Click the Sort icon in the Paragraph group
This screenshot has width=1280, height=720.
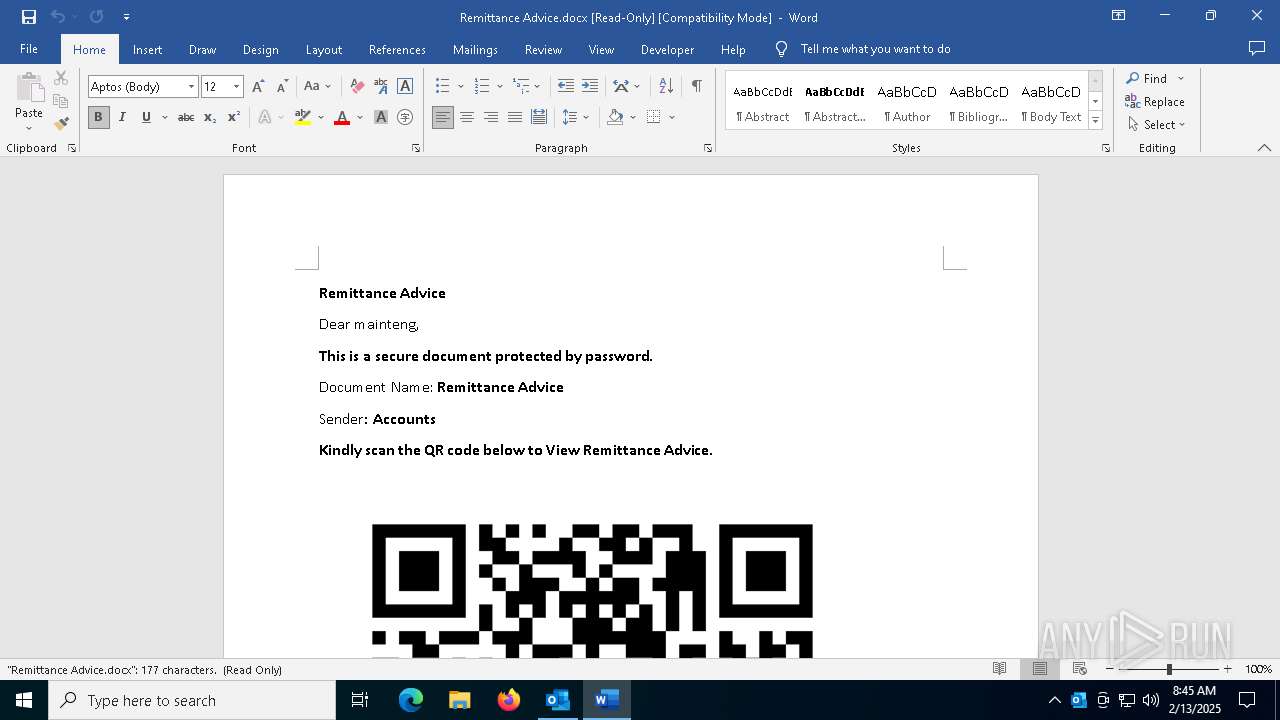(x=666, y=87)
